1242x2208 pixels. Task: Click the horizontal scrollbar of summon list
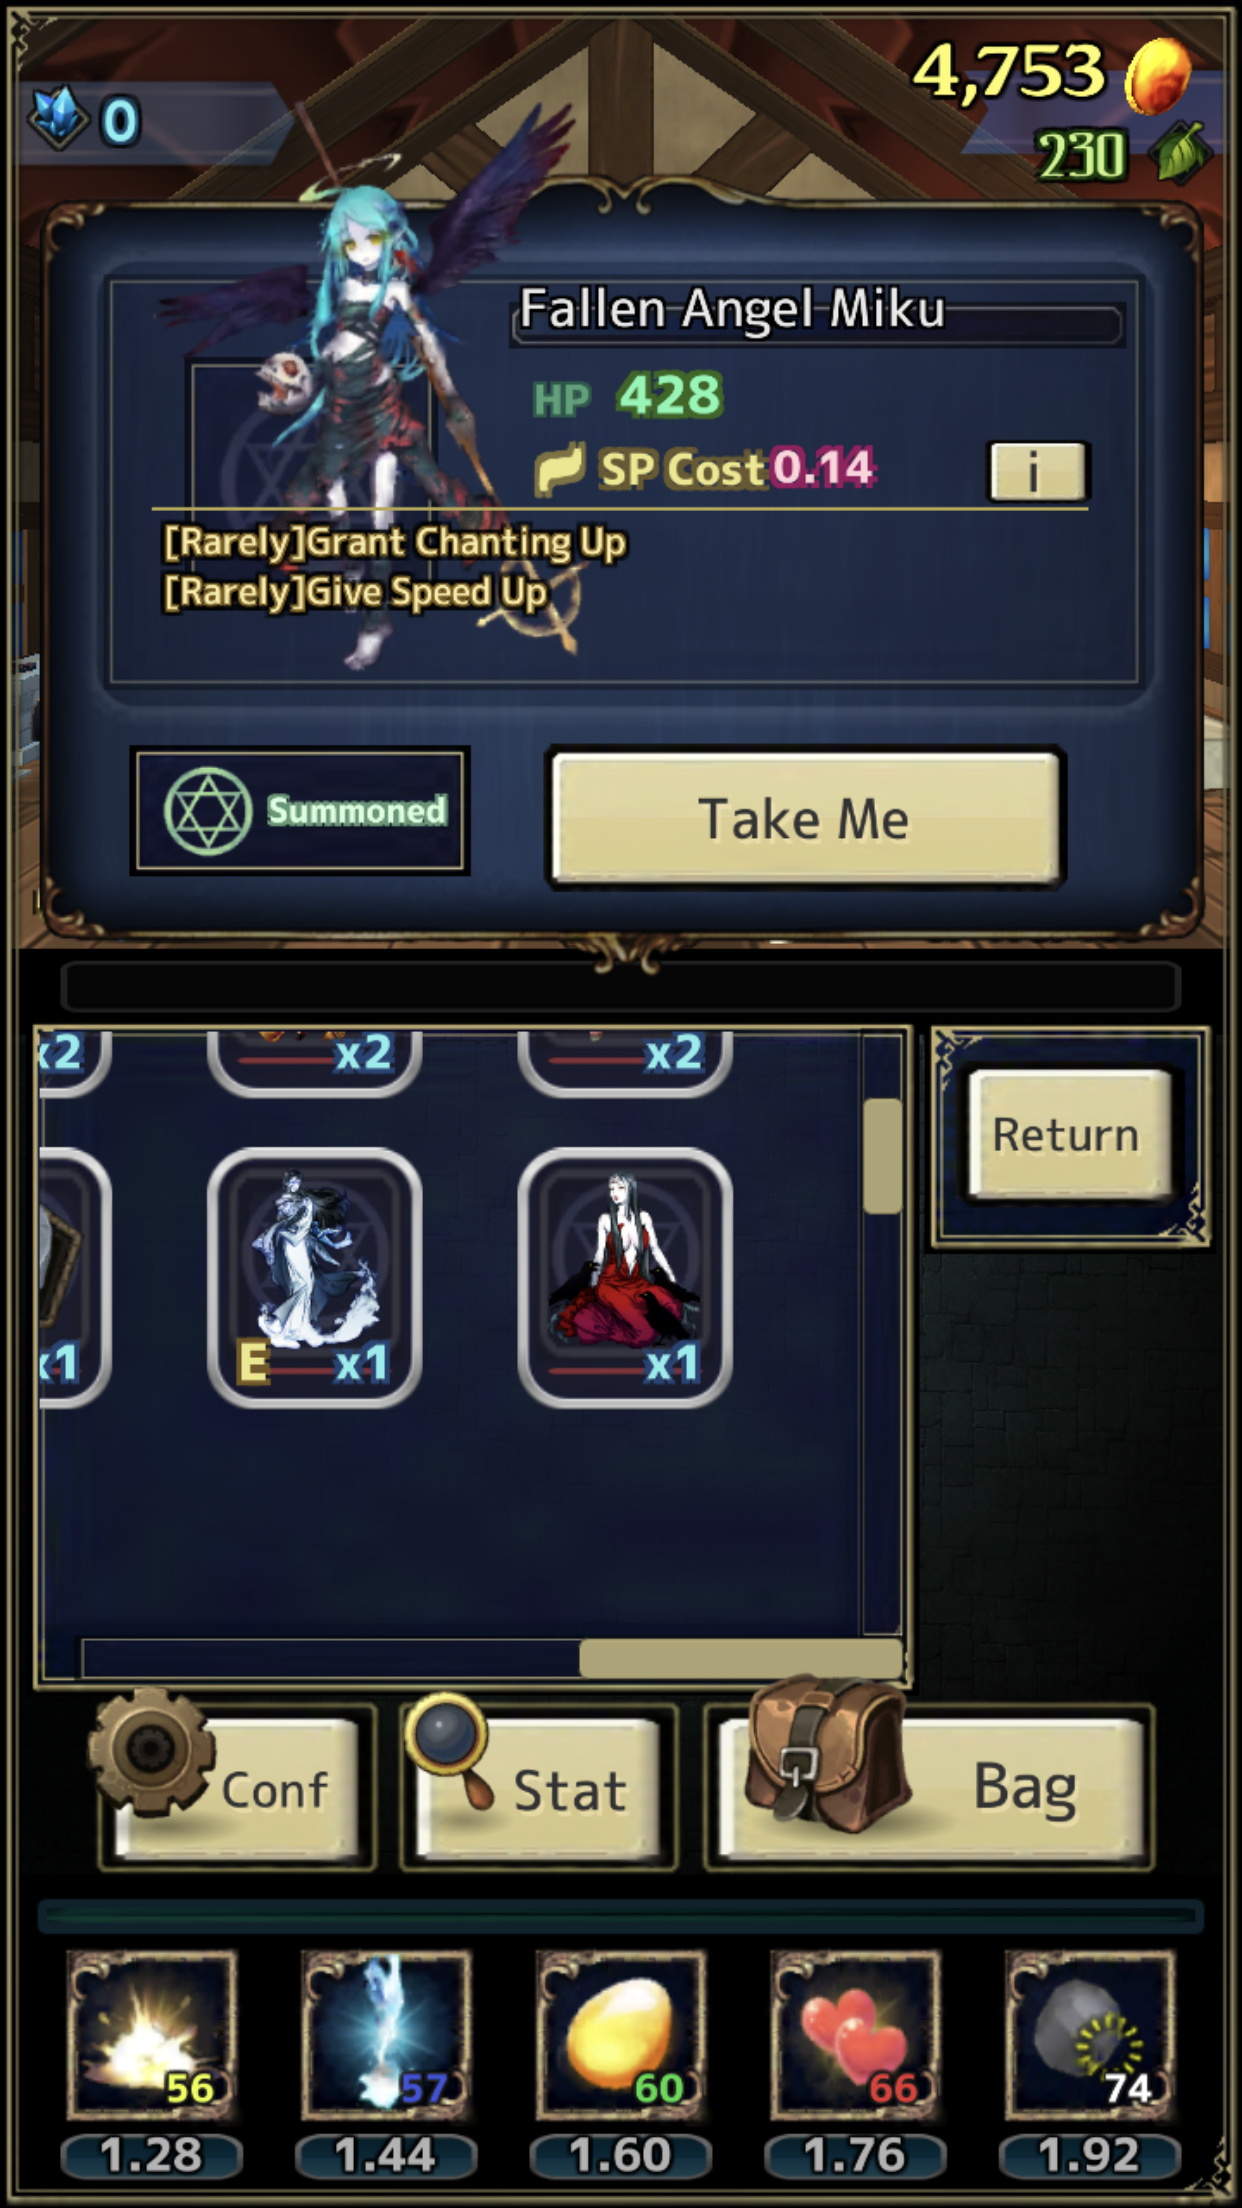point(740,1658)
